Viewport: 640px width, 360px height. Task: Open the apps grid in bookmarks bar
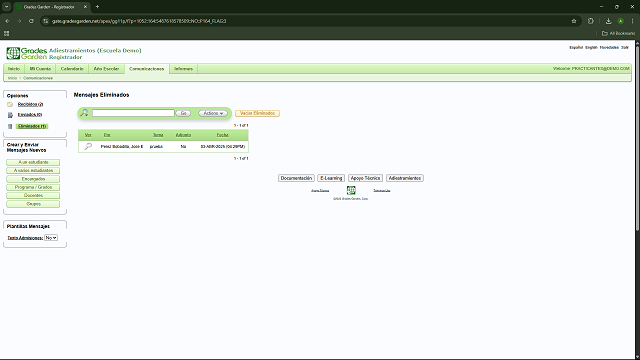coord(7,33)
